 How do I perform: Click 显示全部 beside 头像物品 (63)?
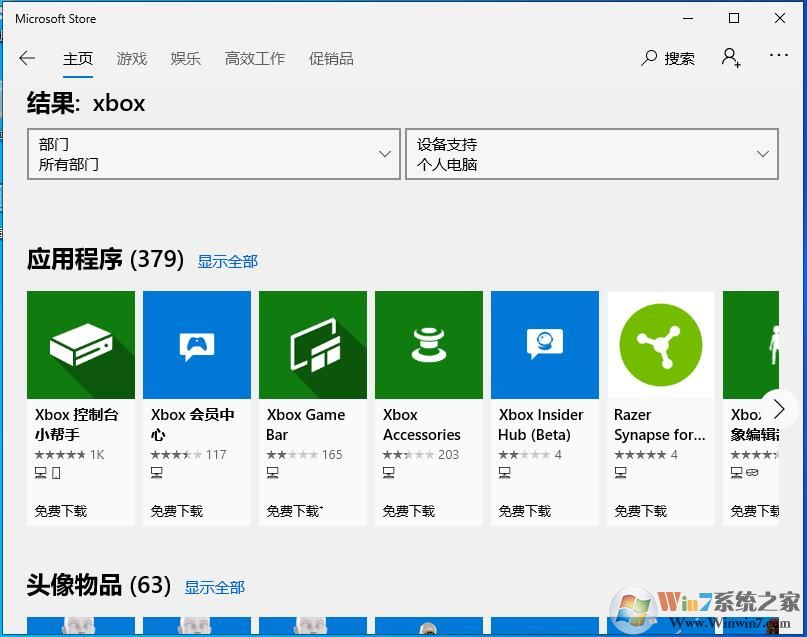215,588
